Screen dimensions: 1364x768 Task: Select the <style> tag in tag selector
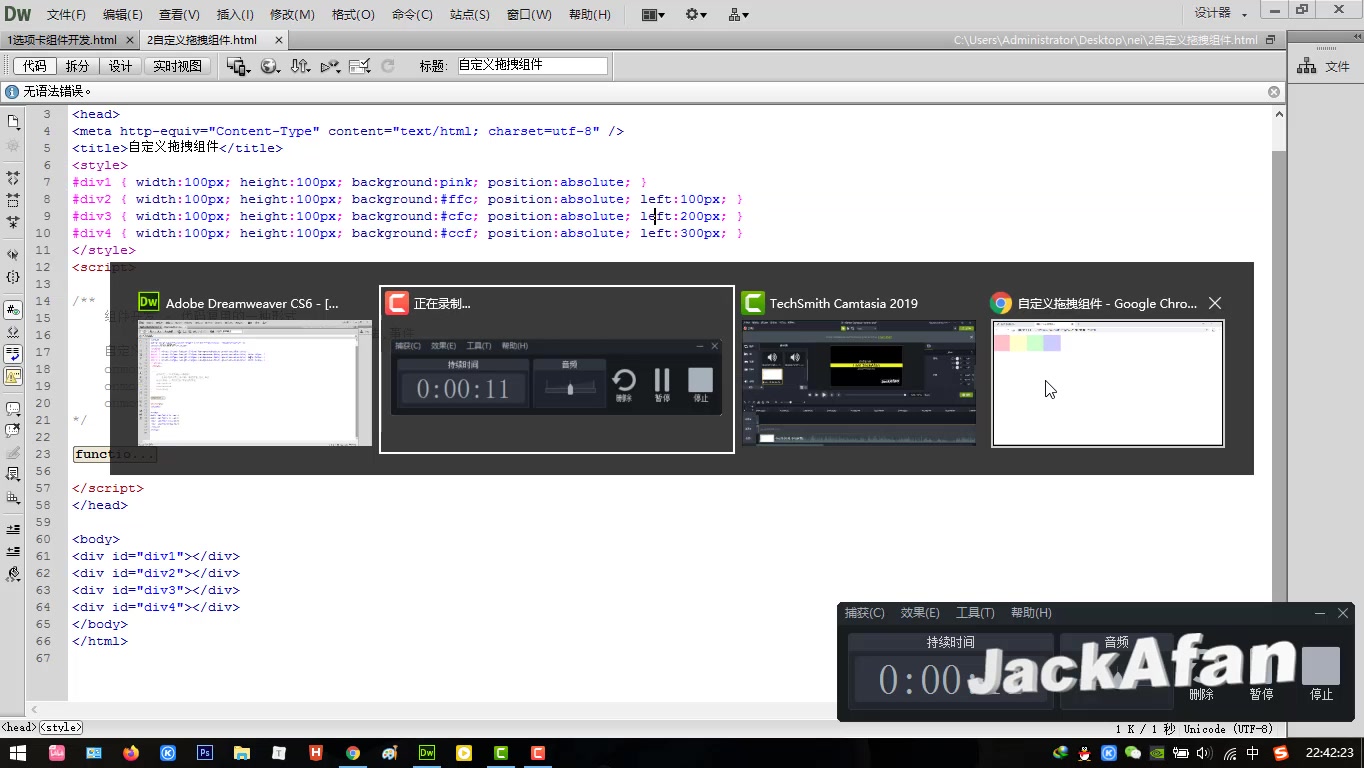point(61,728)
